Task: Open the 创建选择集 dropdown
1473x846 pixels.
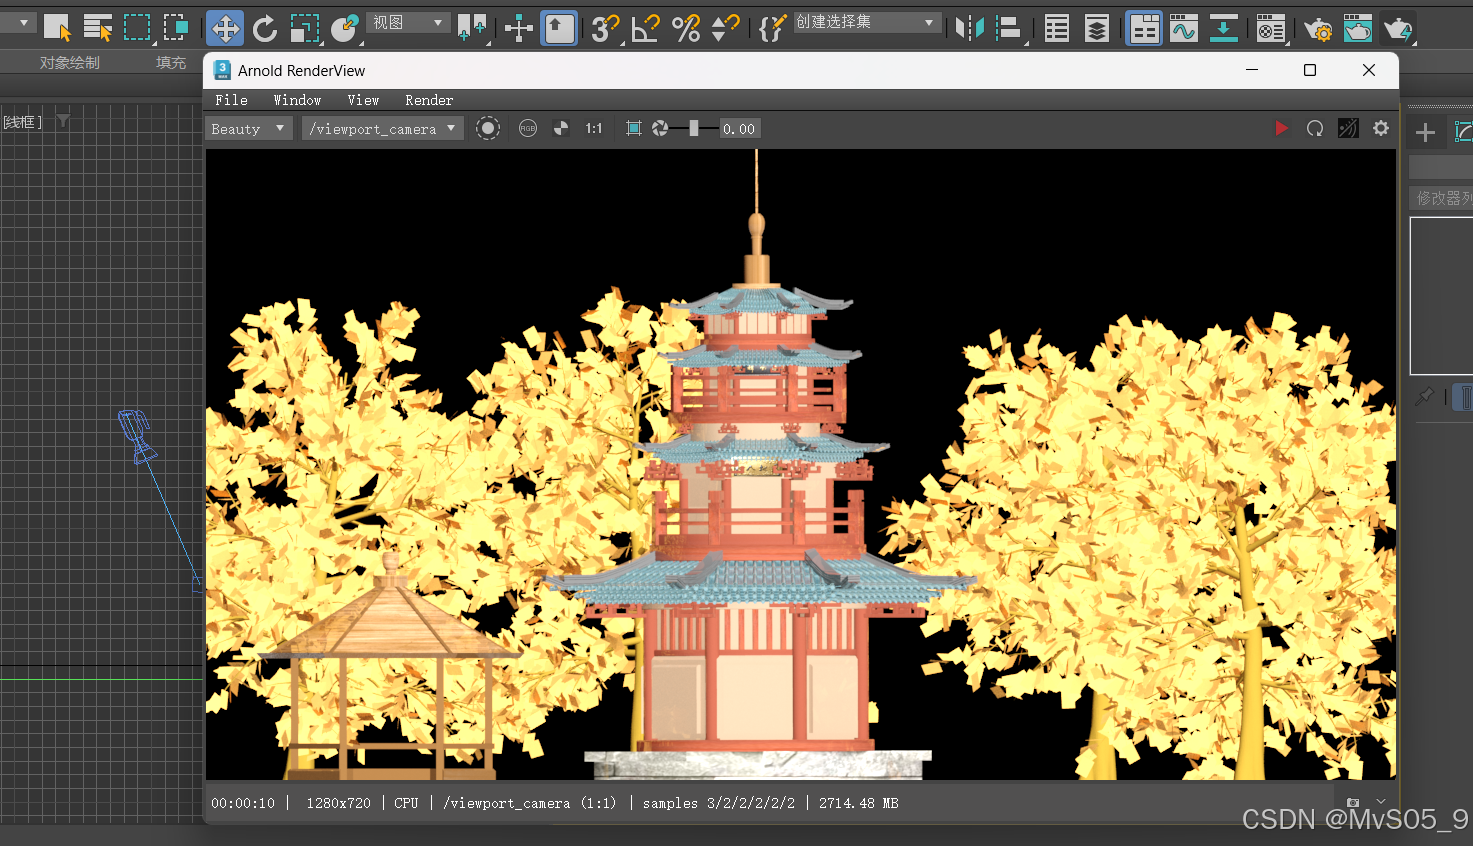Action: tap(866, 22)
